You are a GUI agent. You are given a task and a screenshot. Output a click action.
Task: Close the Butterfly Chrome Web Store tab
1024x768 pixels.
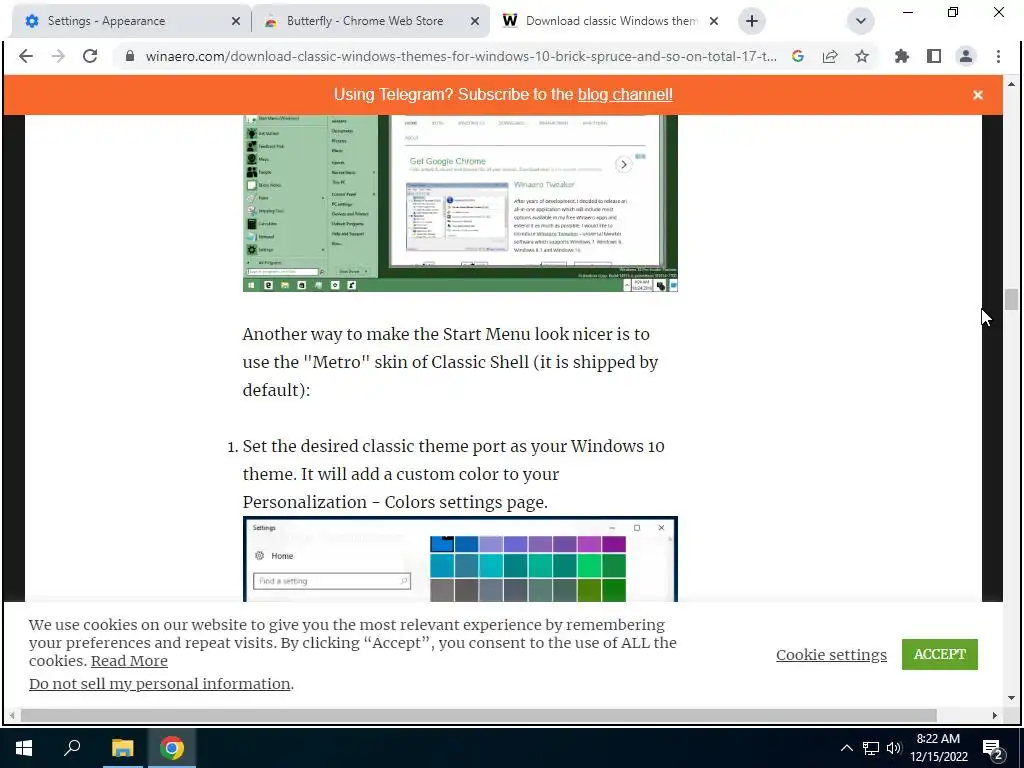(x=475, y=21)
